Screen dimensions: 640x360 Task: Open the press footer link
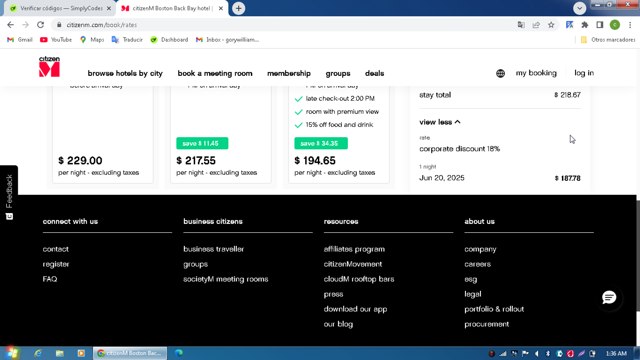[333, 294]
